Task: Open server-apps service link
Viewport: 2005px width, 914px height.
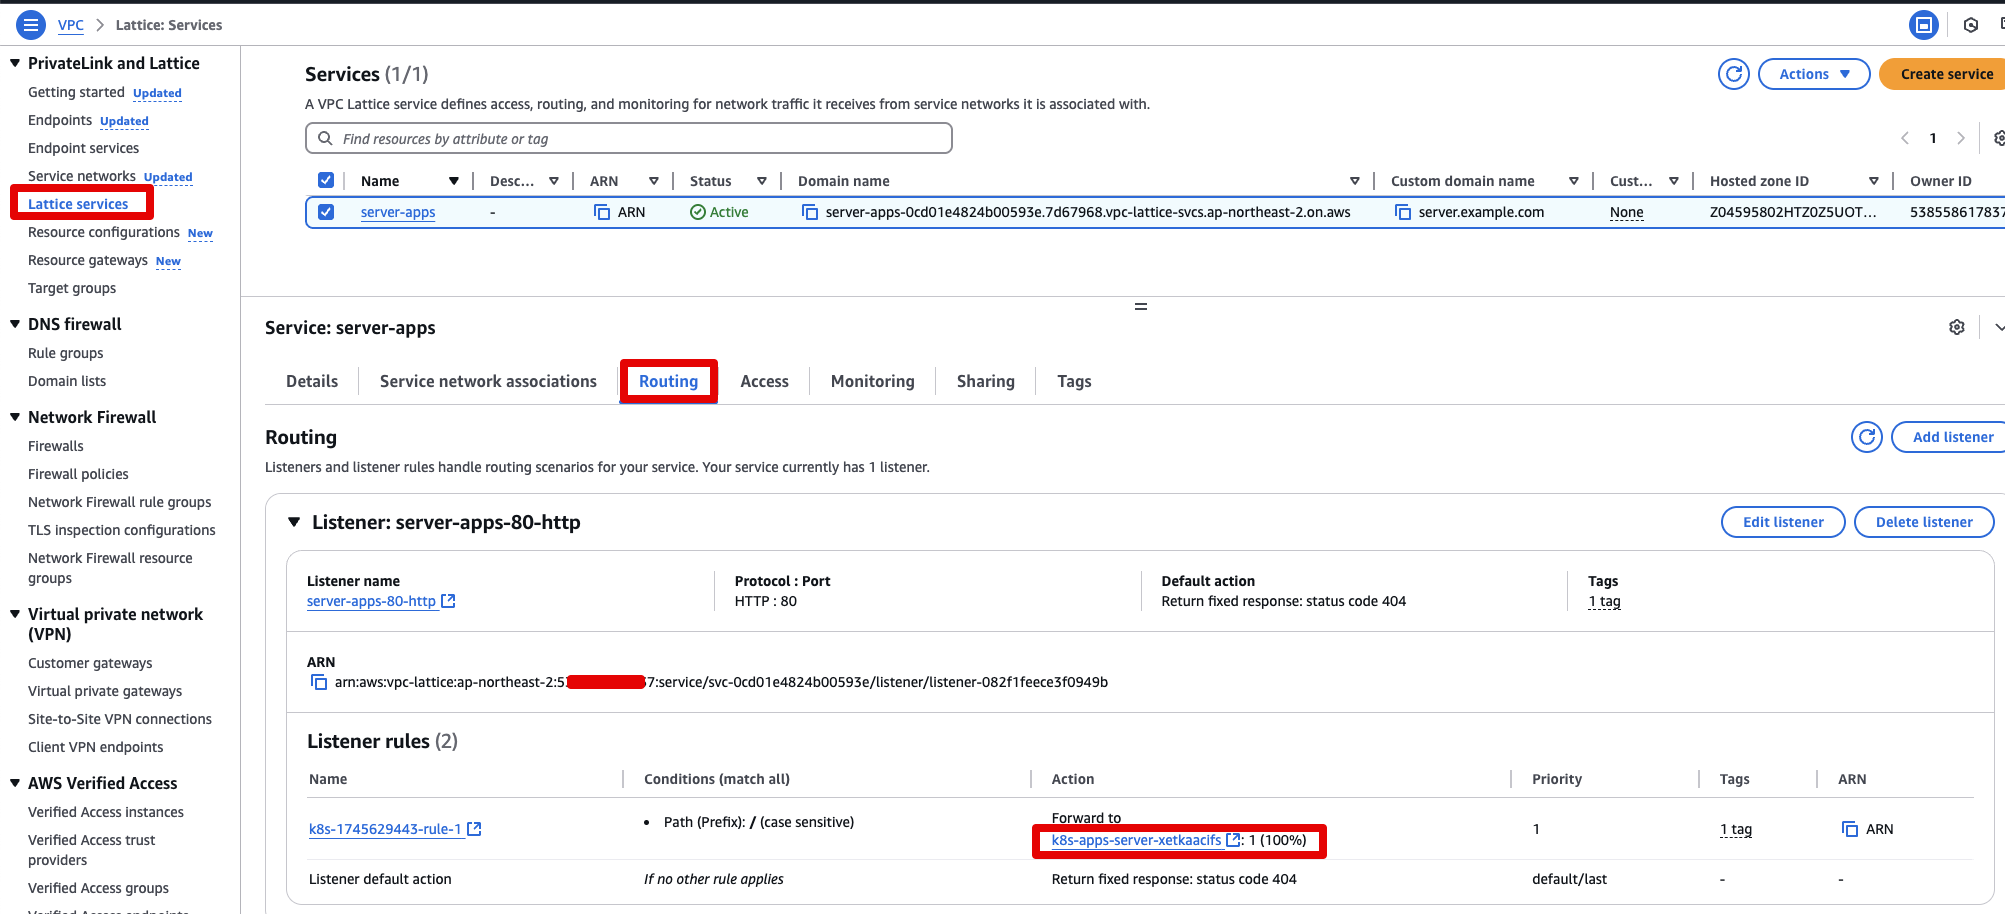Action: [398, 212]
